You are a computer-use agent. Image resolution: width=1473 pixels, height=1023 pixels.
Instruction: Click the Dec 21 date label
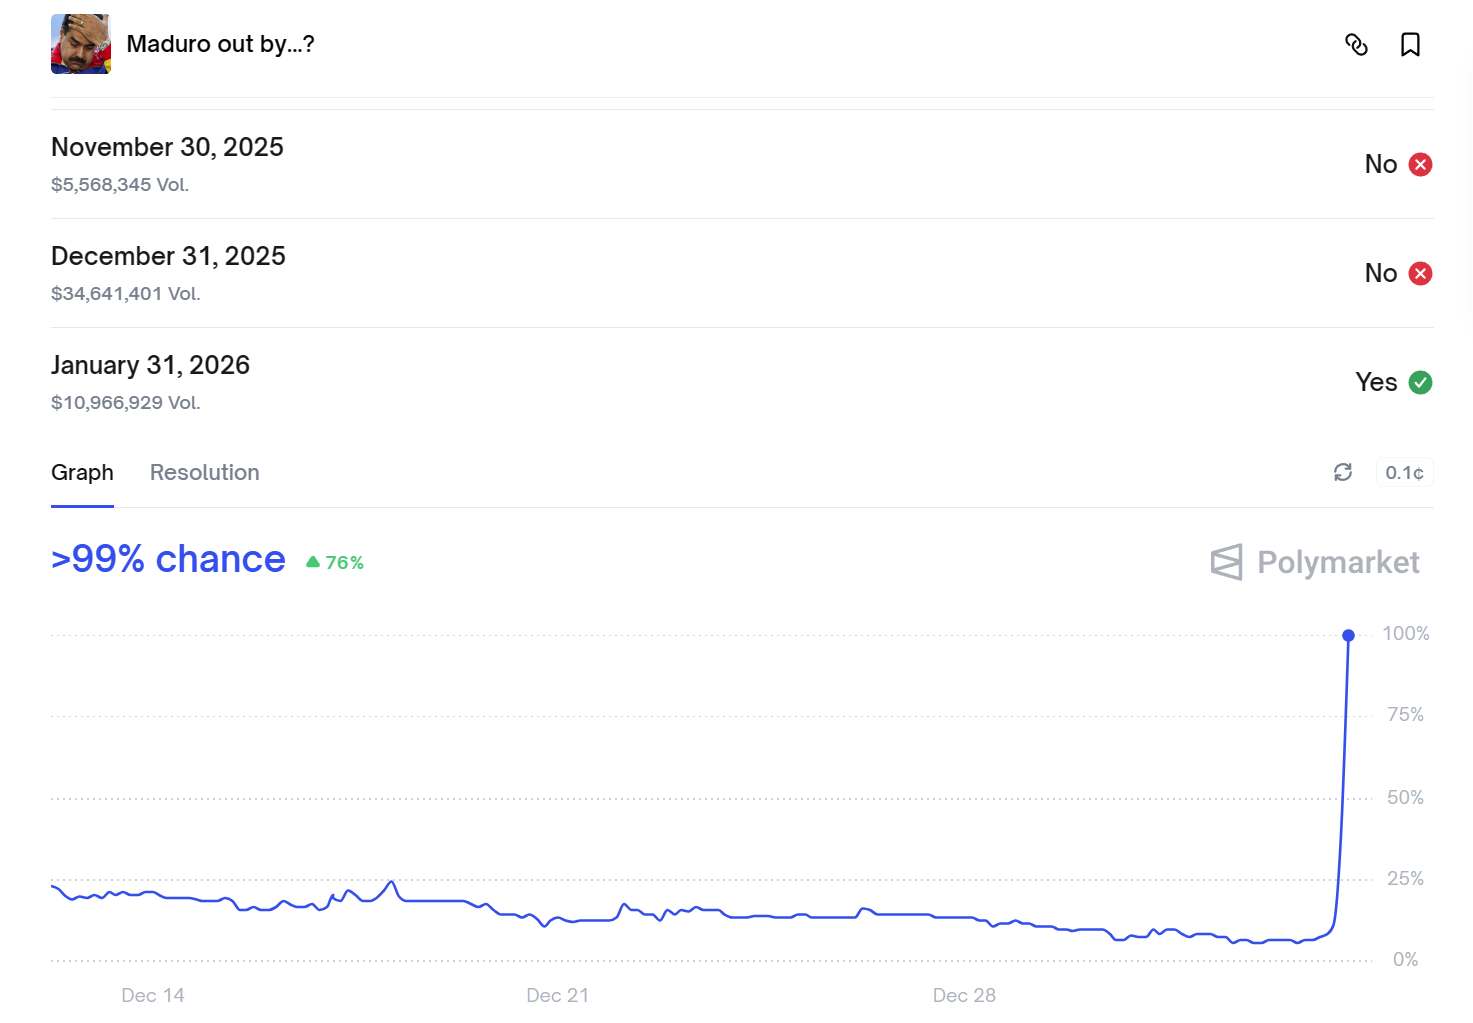pyautogui.click(x=557, y=995)
